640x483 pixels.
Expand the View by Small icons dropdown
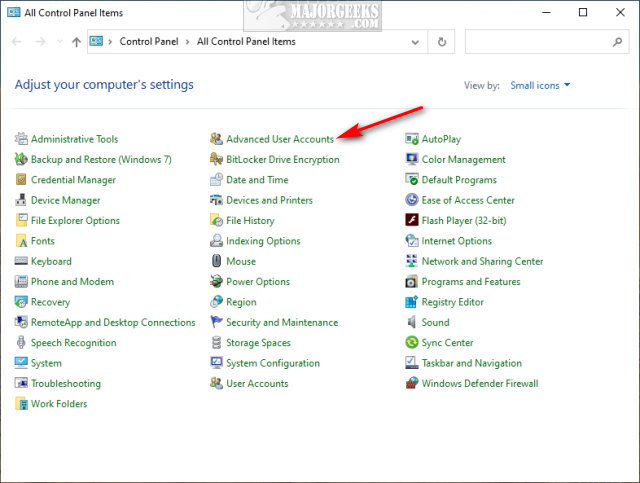(540, 86)
